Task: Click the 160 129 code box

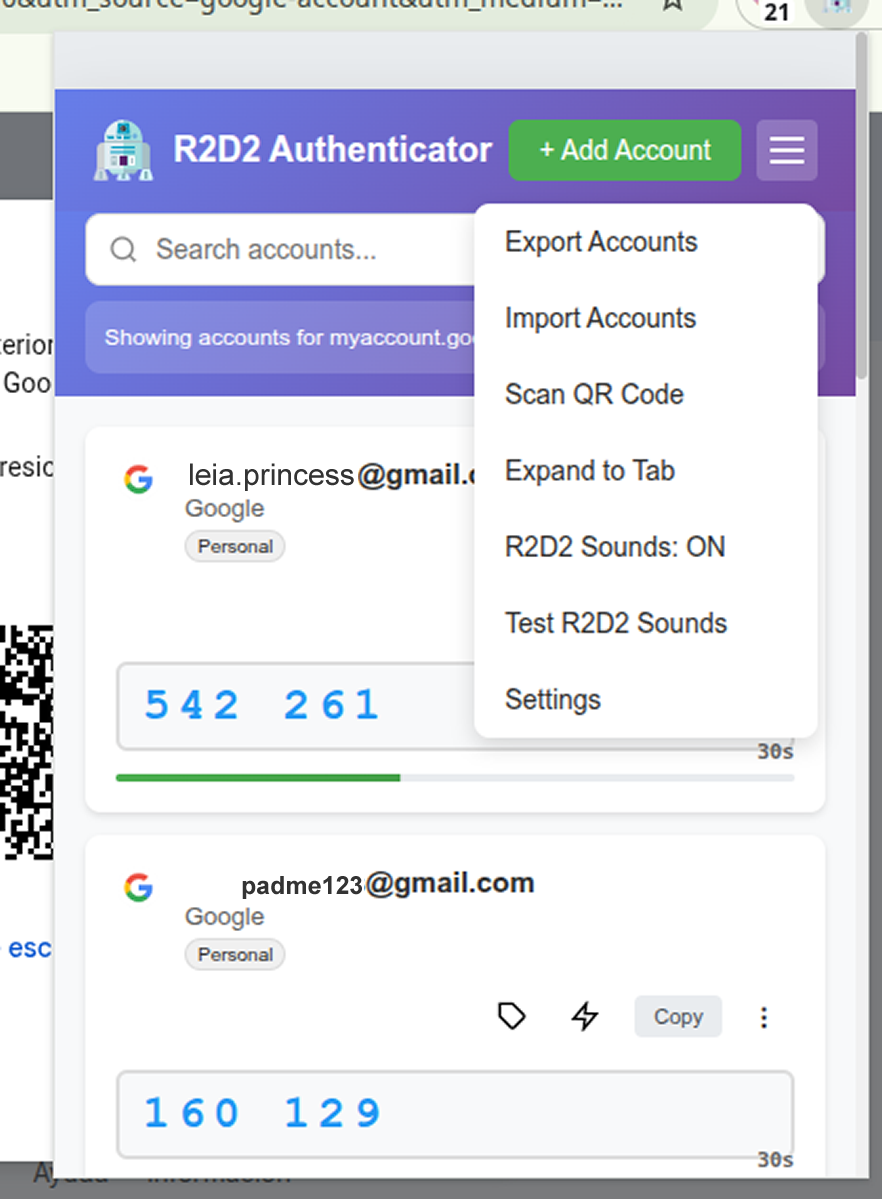Action: click(455, 1114)
